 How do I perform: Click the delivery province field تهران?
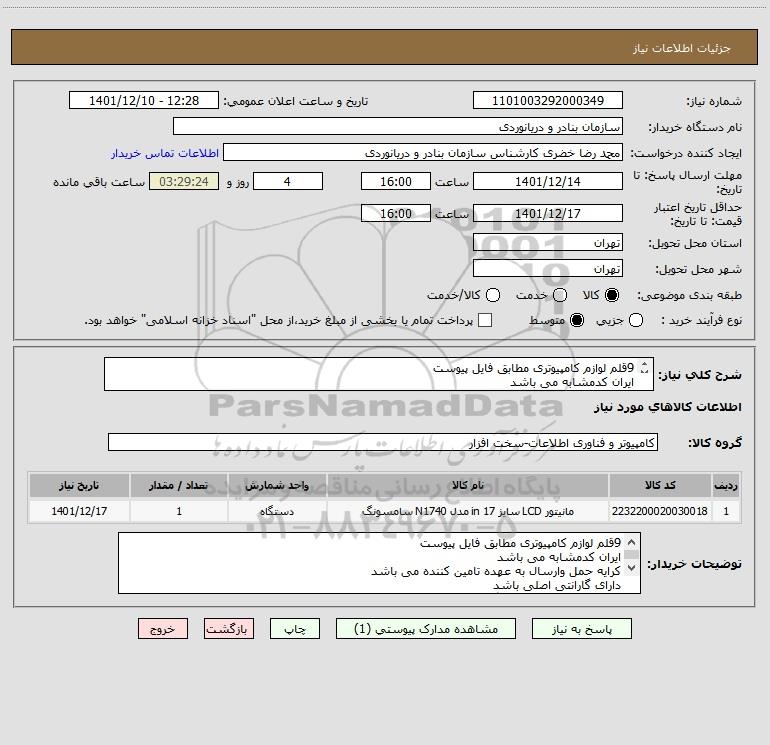548,242
